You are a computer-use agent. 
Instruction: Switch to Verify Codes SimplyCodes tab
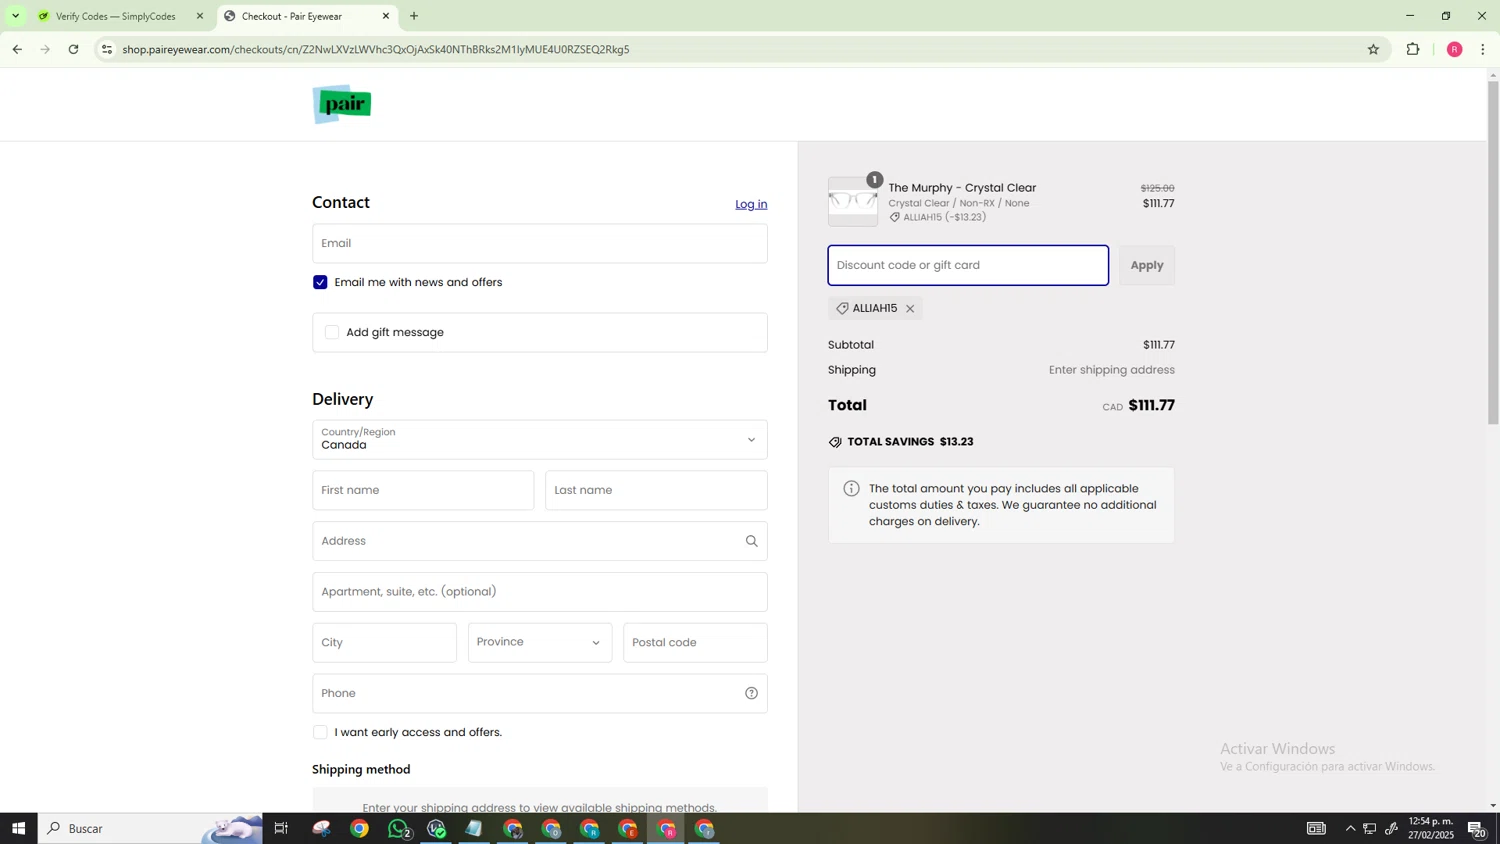click(x=115, y=16)
